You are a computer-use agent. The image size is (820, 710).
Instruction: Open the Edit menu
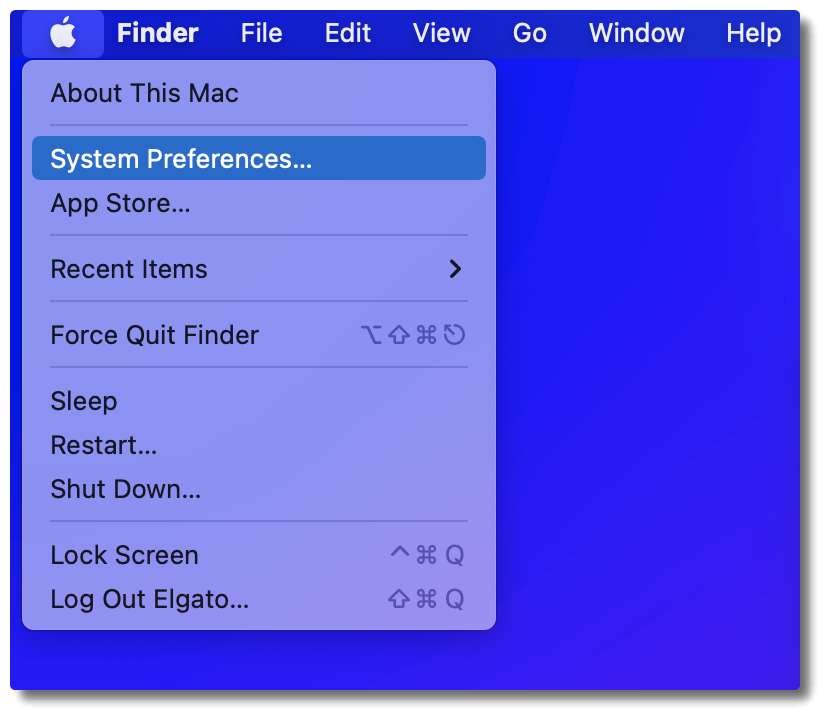[347, 34]
